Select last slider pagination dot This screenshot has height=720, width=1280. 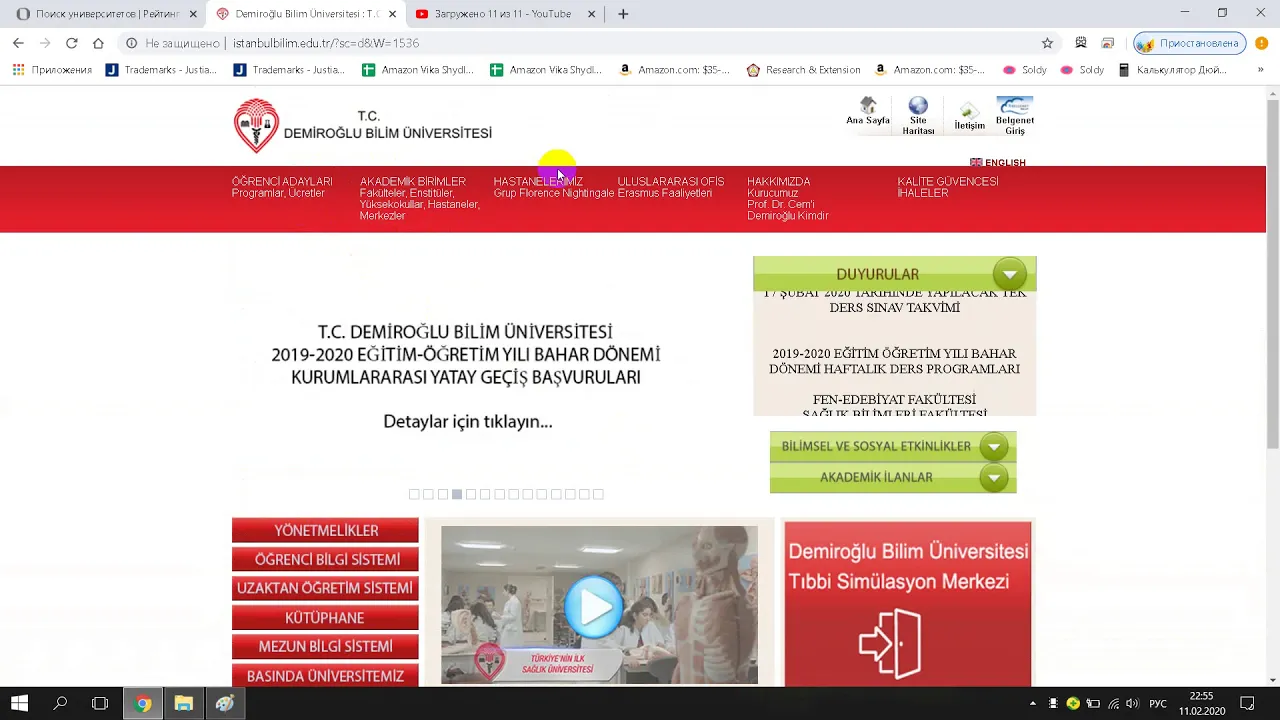tap(598, 494)
